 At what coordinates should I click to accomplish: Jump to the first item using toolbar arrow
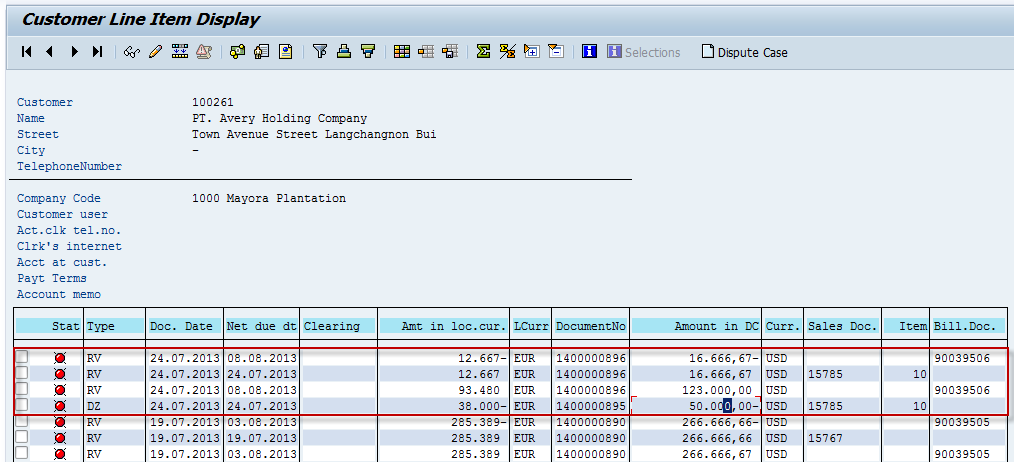(26, 52)
